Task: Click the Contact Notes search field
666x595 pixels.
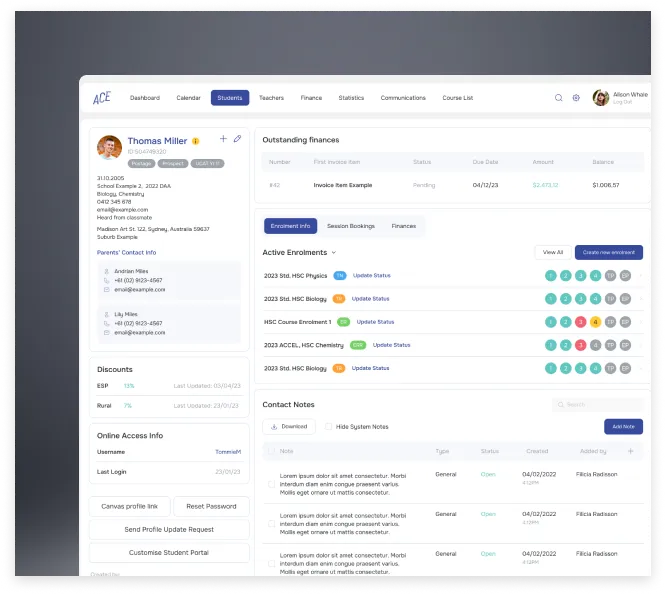Action: [597, 405]
